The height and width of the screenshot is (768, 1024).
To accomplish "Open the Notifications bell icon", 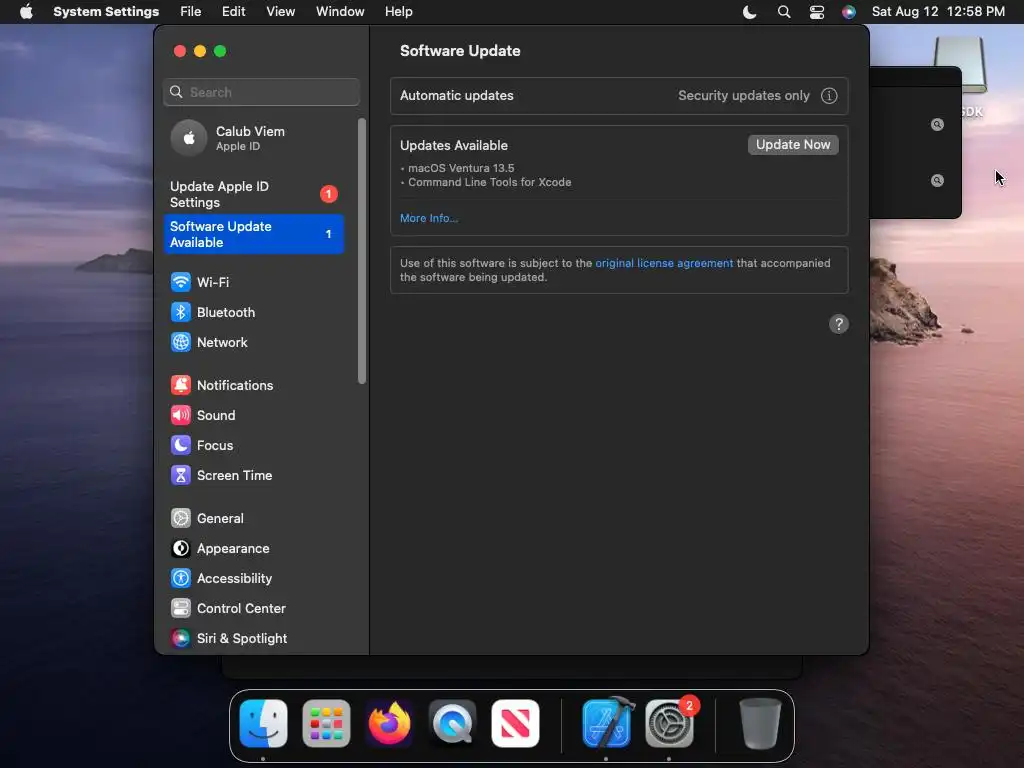I will click(181, 385).
